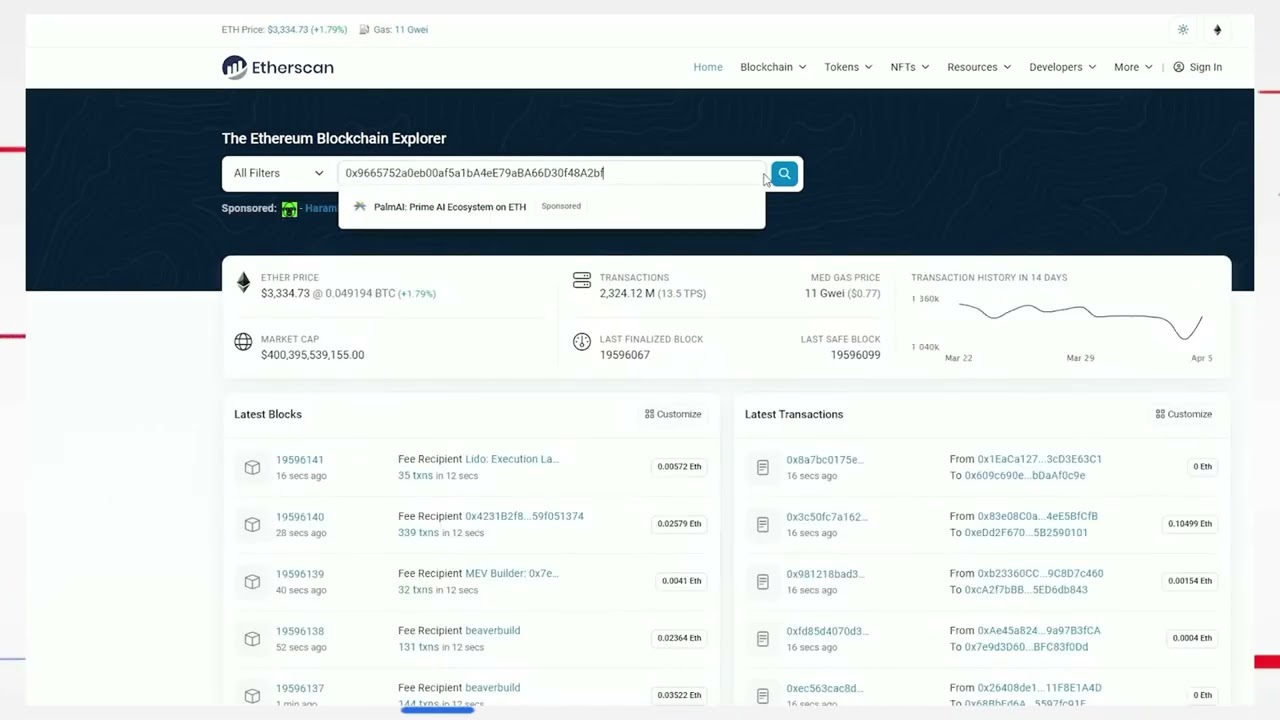Image resolution: width=1280 pixels, height=720 pixels.
Task: Expand the Tokens menu
Action: point(848,67)
